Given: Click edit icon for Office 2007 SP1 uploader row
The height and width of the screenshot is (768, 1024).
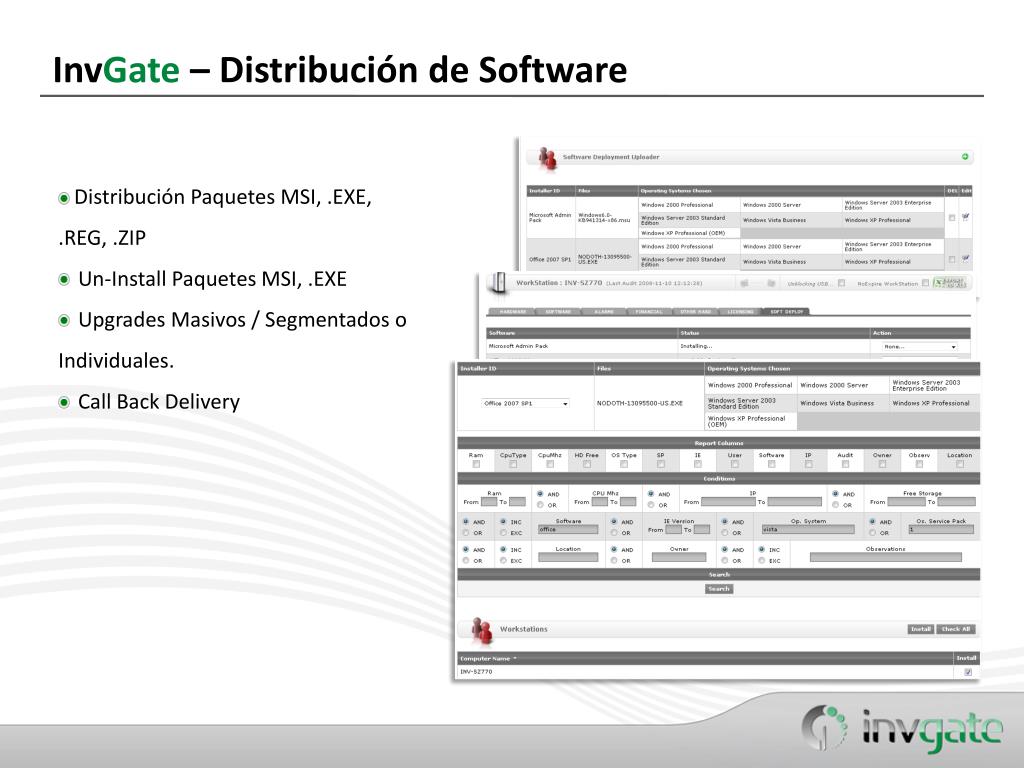Looking at the screenshot, I should point(965,259).
